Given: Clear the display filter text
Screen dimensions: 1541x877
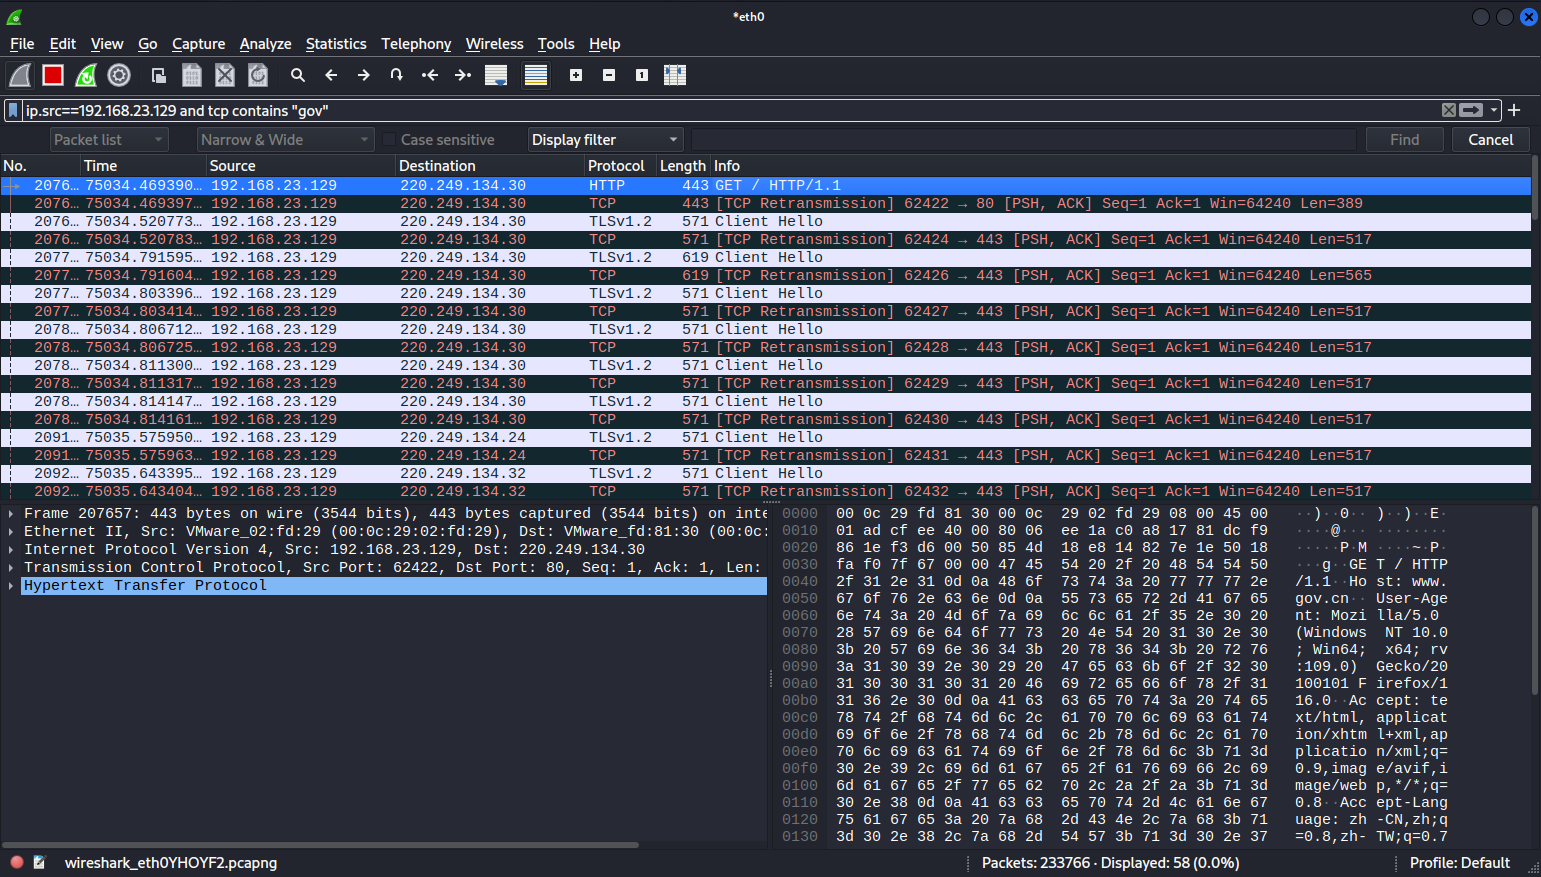Looking at the screenshot, I should coord(1448,110).
